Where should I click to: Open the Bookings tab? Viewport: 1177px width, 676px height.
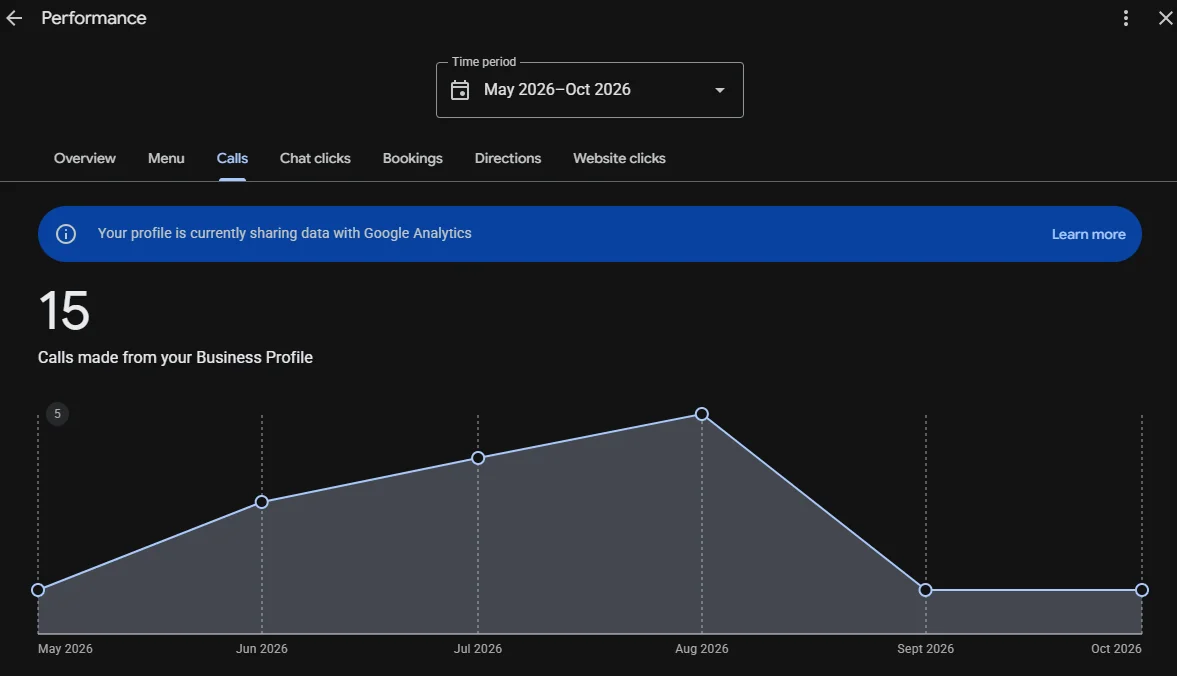coord(412,158)
